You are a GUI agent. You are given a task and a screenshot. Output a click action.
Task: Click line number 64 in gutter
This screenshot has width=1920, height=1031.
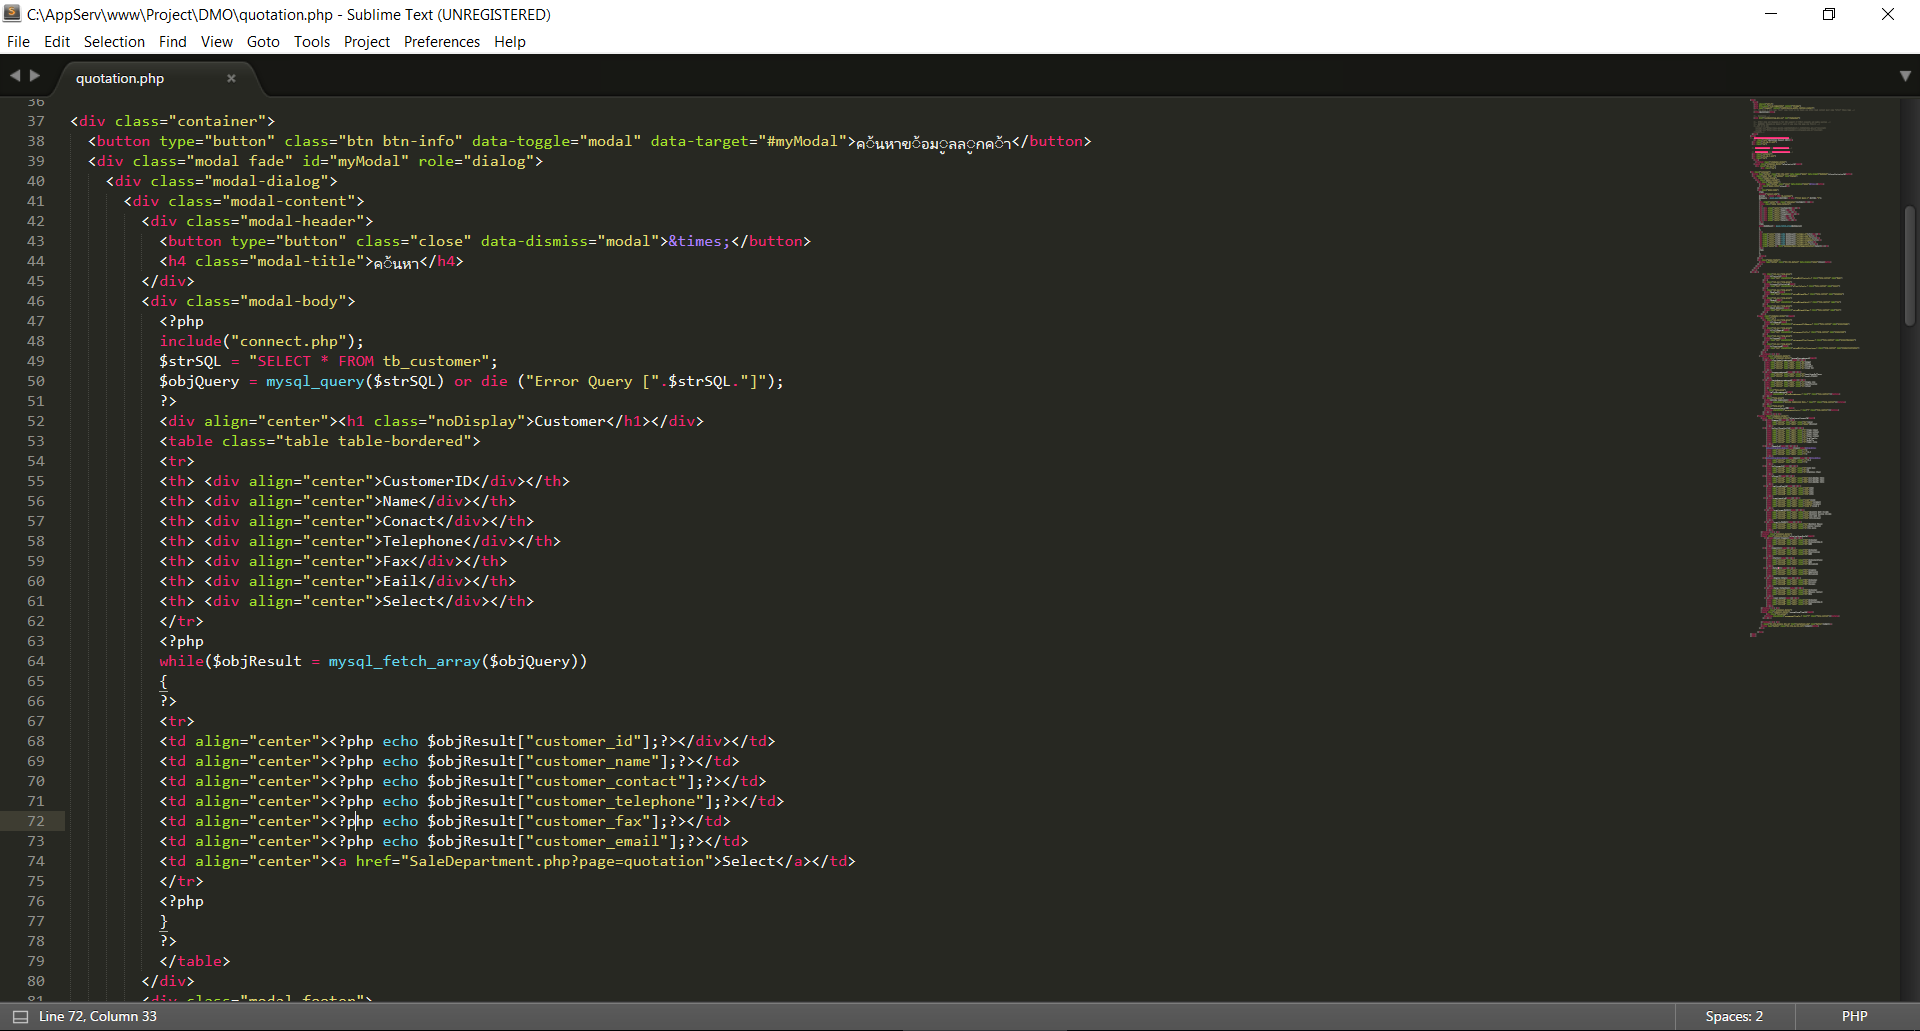click(36, 661)
